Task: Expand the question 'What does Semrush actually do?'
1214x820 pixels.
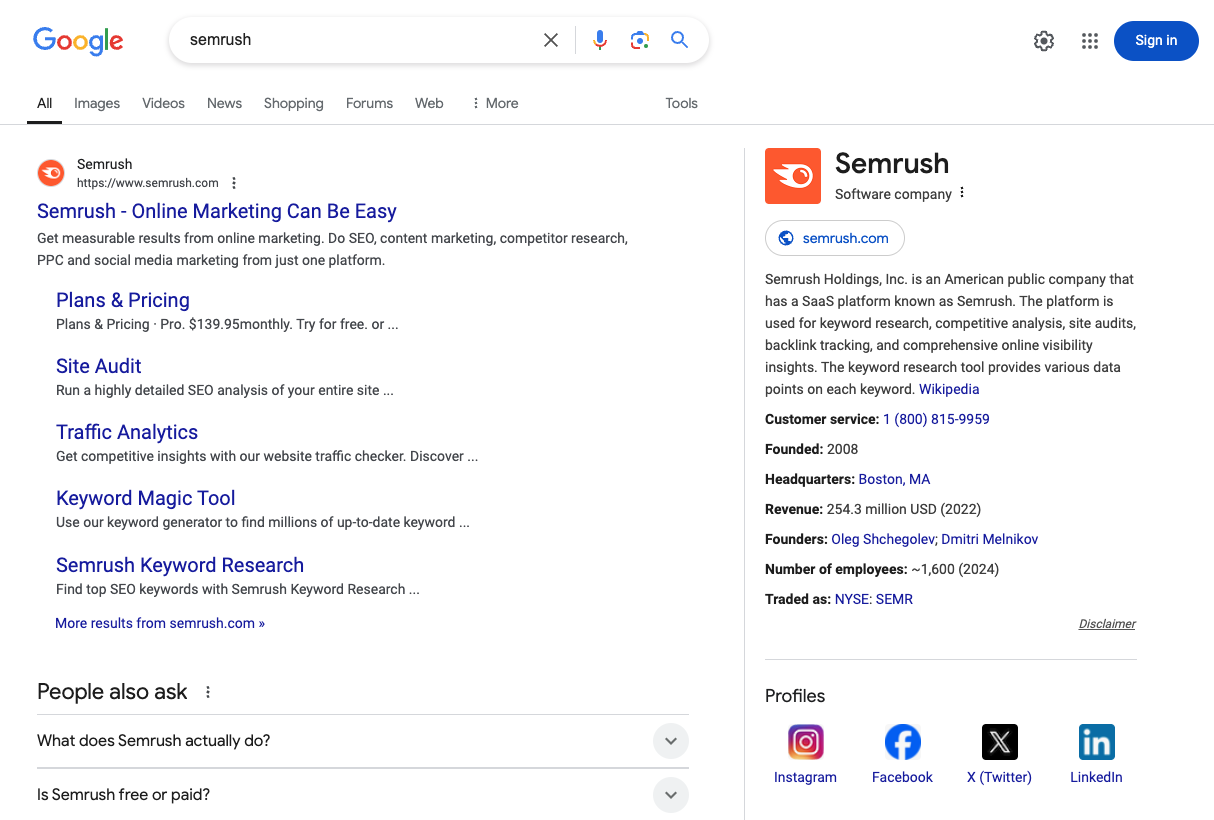Action: tap(671, 741)
